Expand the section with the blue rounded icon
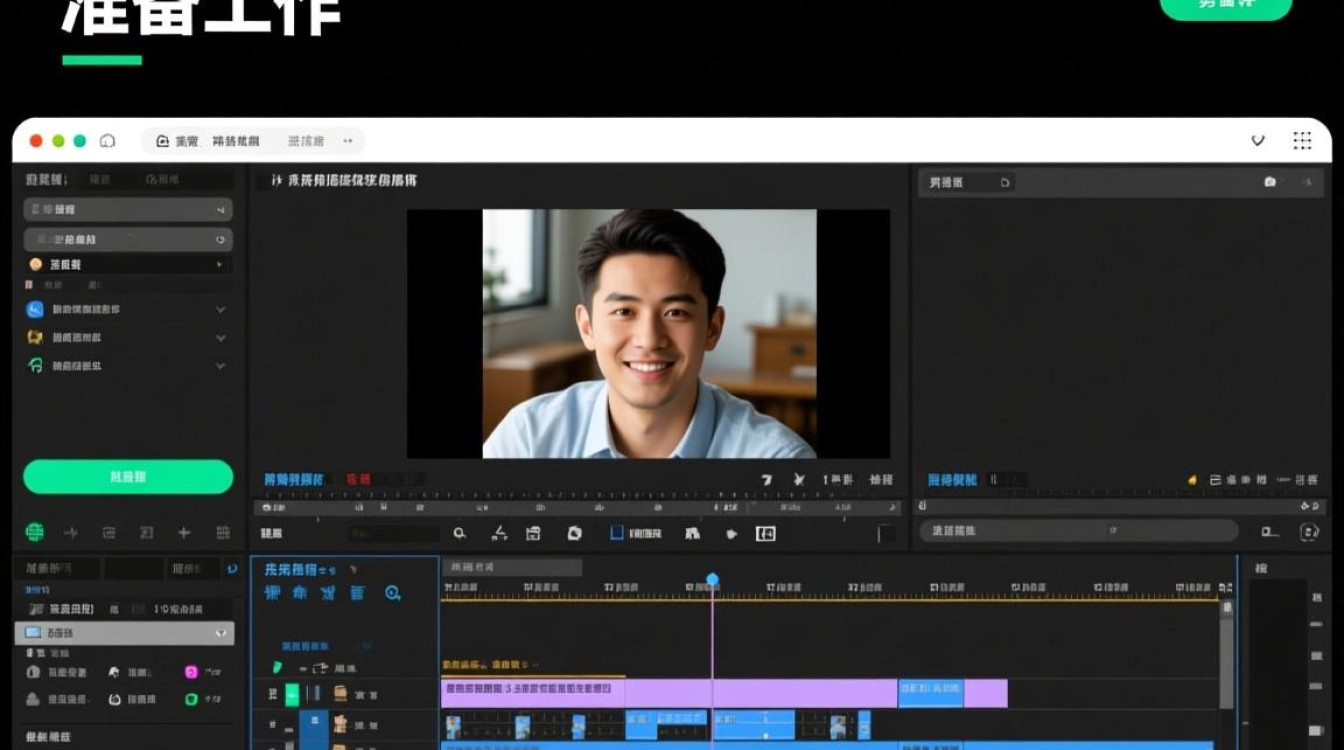 tap(128, 310)
